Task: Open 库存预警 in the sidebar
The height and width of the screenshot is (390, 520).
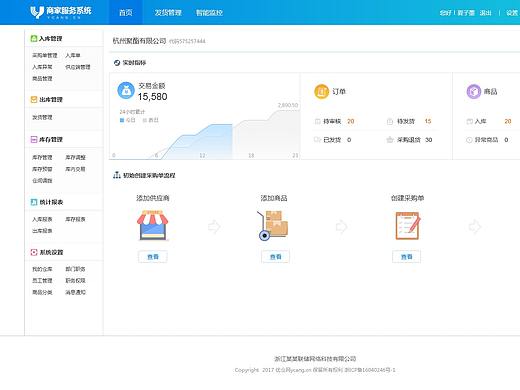Action: click(x=42, y=169)
